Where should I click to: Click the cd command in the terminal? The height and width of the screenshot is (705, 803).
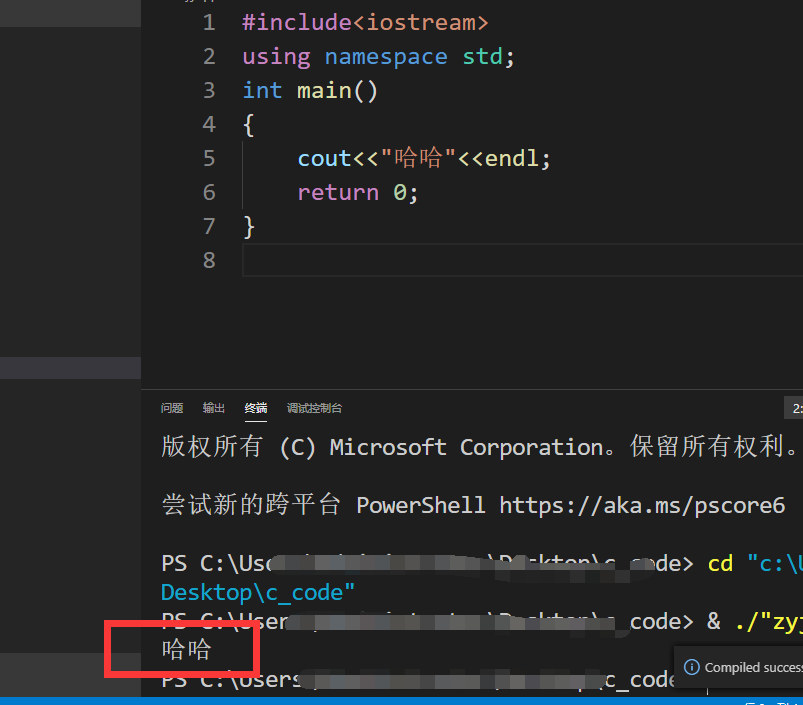(720, 563)
